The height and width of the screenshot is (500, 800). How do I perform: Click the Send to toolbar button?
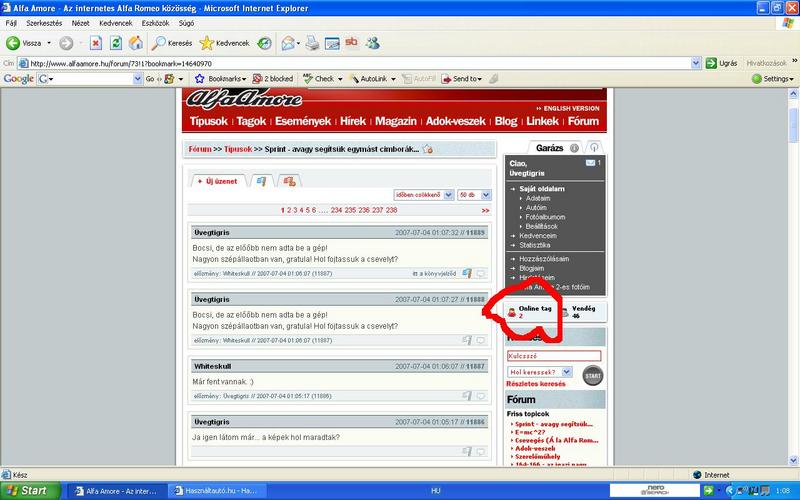pyautogui.click(x=462, y=79)
